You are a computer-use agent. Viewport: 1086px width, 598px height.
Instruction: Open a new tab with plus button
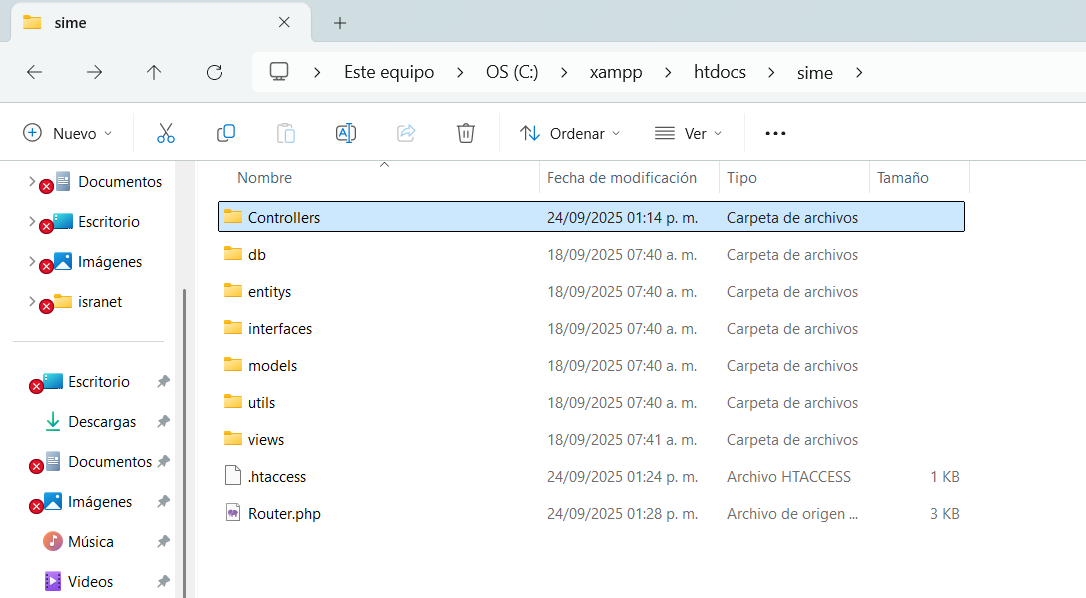340,22
